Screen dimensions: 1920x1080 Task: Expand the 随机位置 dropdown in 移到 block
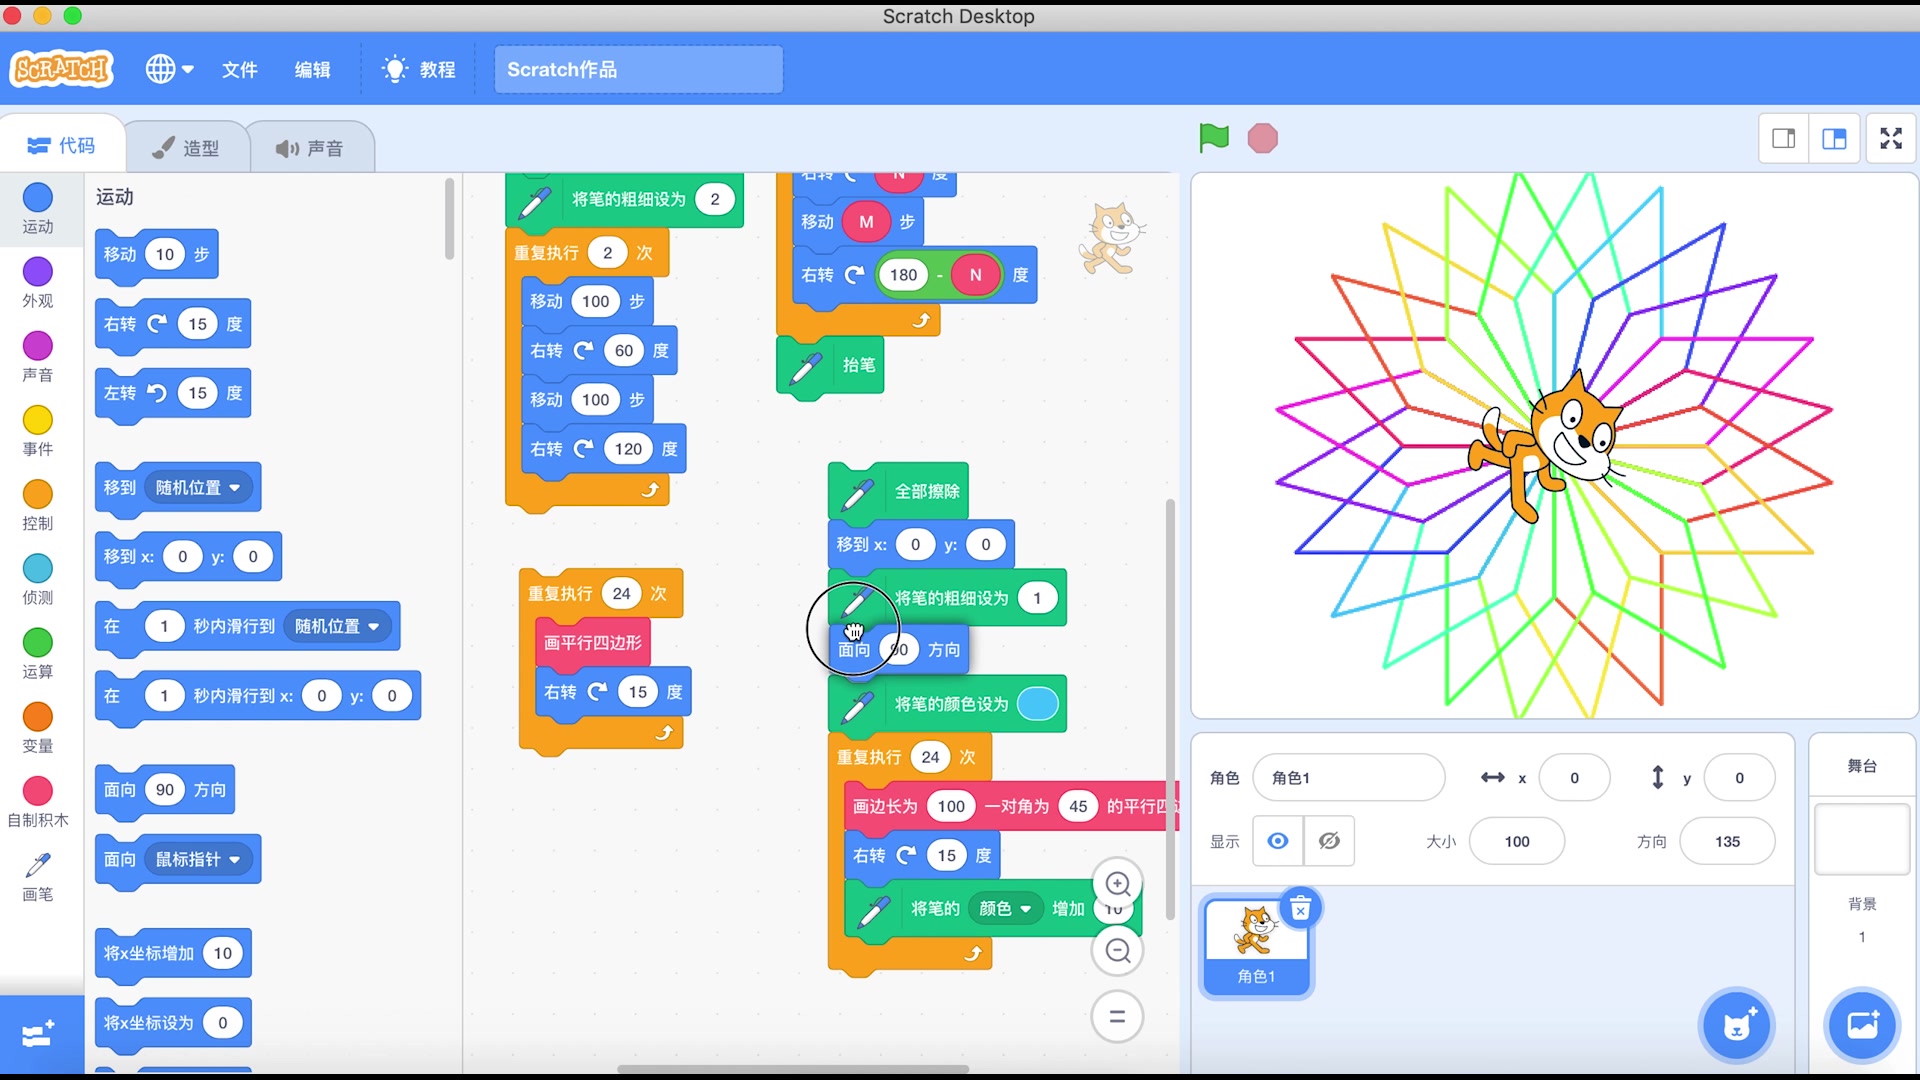(198, 488)
